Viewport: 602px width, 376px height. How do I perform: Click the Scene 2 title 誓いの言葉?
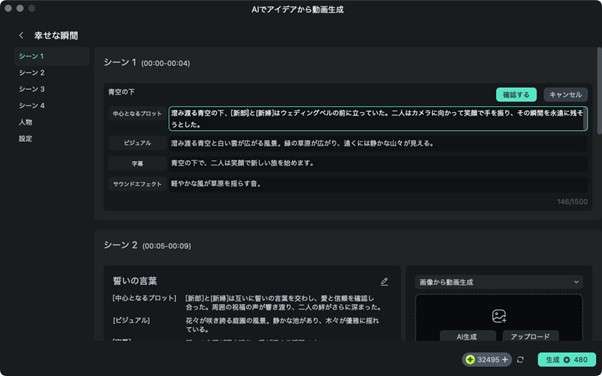pos(135,281)
